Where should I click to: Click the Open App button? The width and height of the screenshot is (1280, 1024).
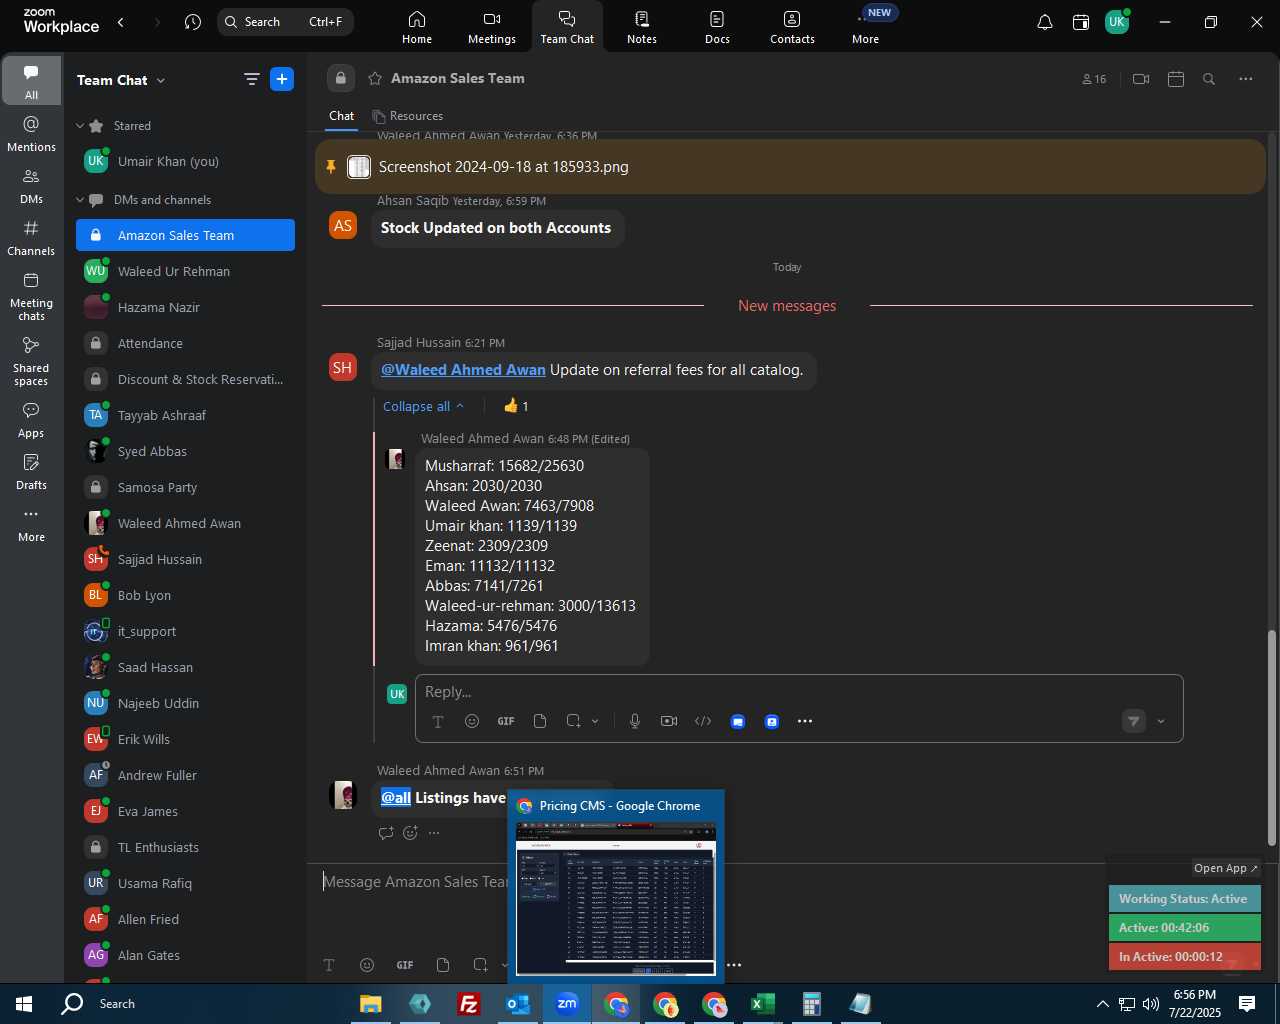(1225, 868)
